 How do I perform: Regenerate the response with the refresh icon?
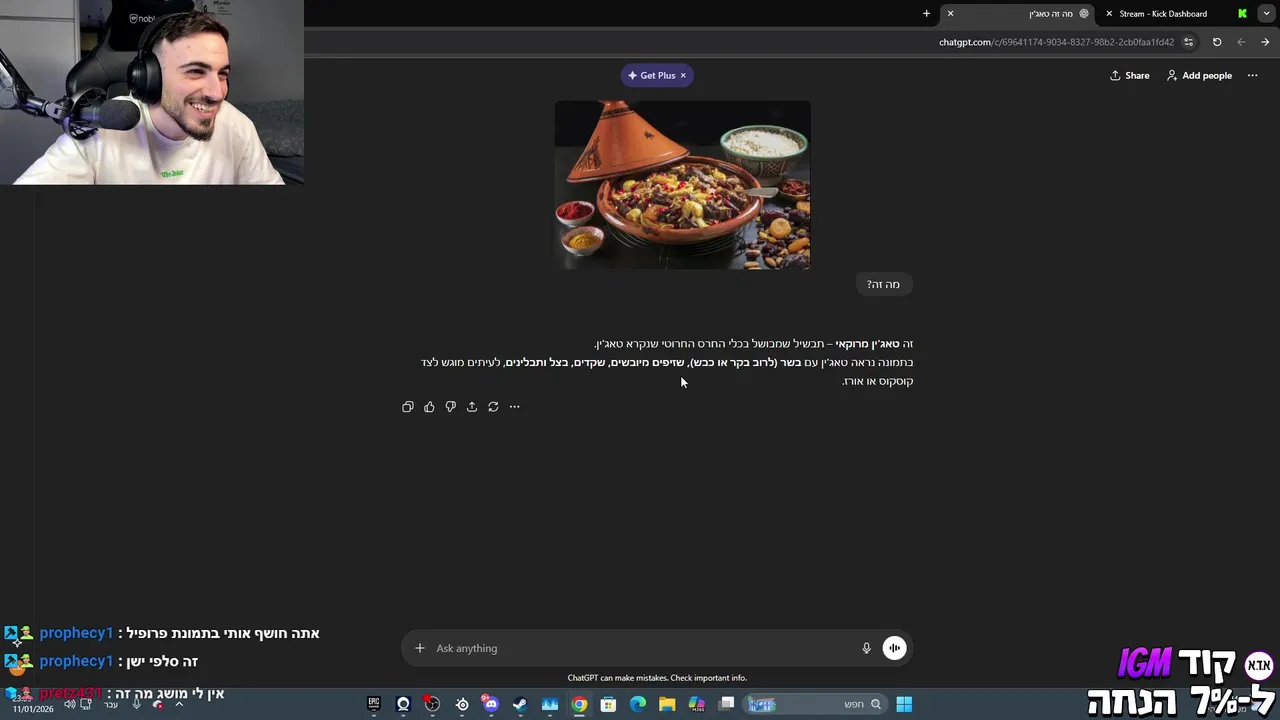[493, 407]
